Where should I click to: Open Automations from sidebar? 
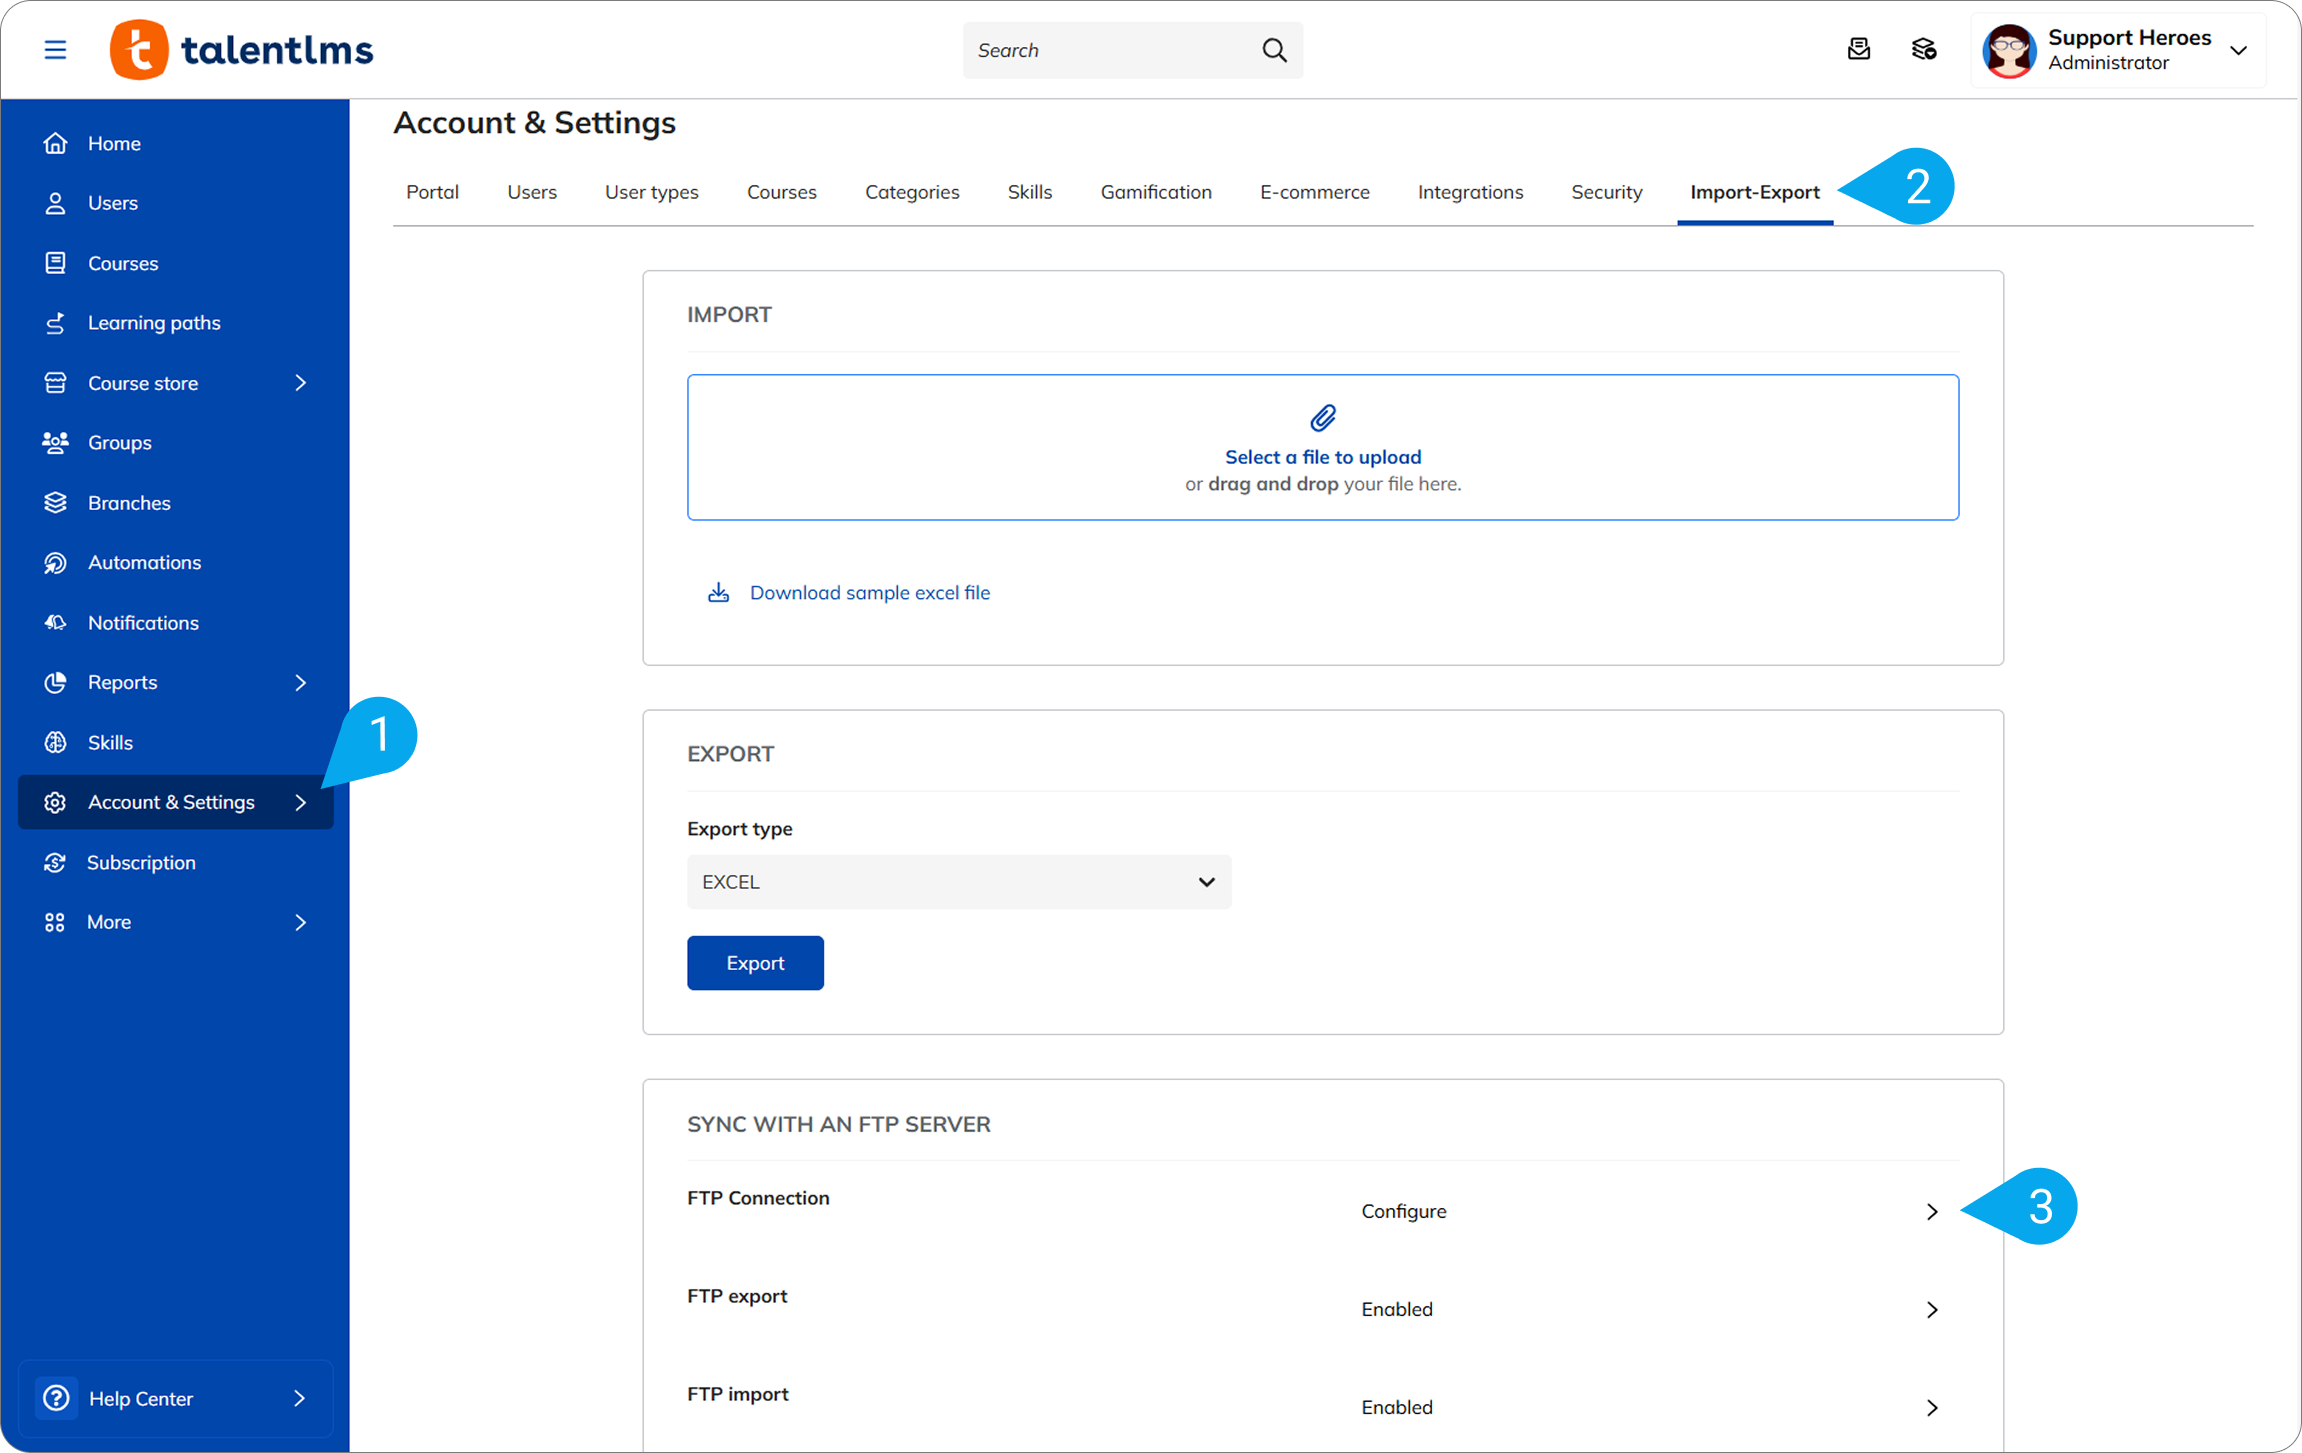144,562
